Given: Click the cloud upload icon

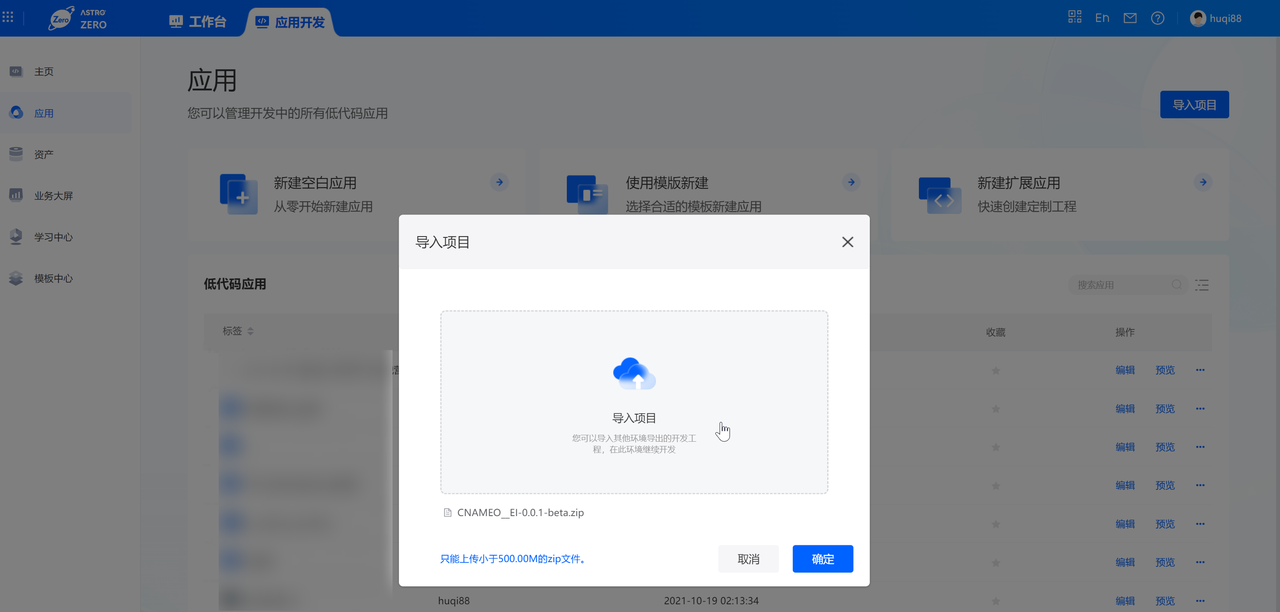Looking at the screenshot, I should [634, 373].
